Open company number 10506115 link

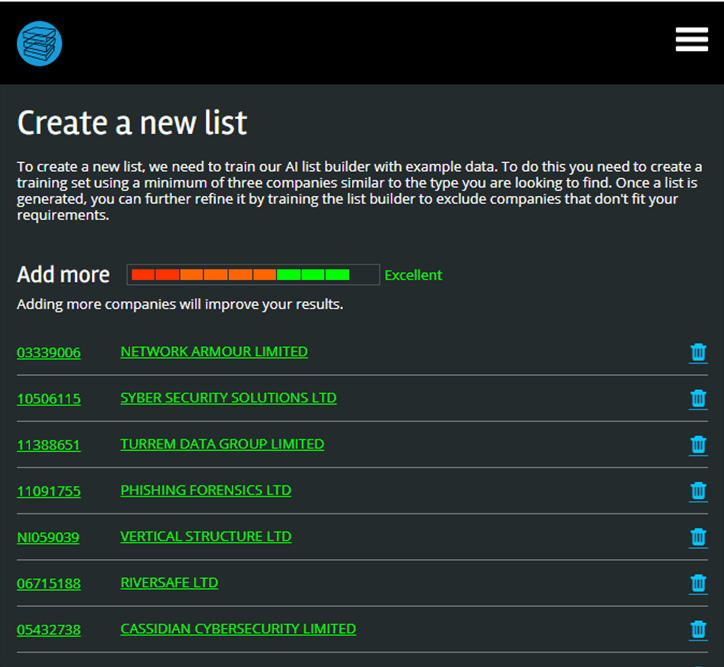pos(48,399)
